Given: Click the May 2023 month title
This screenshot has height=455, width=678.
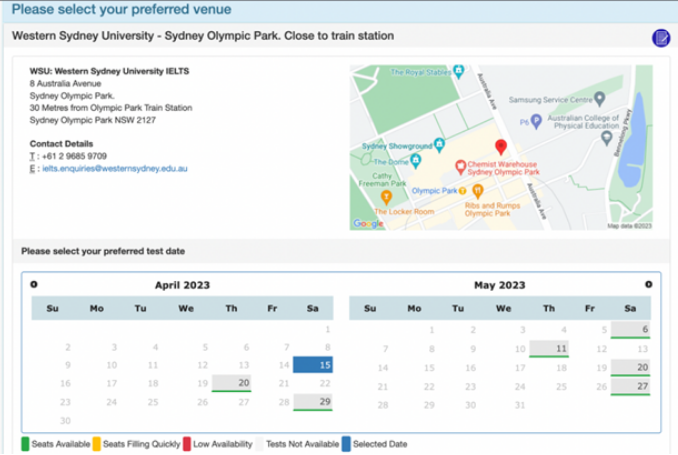Looking at the screenshot, I should (500, 285).
